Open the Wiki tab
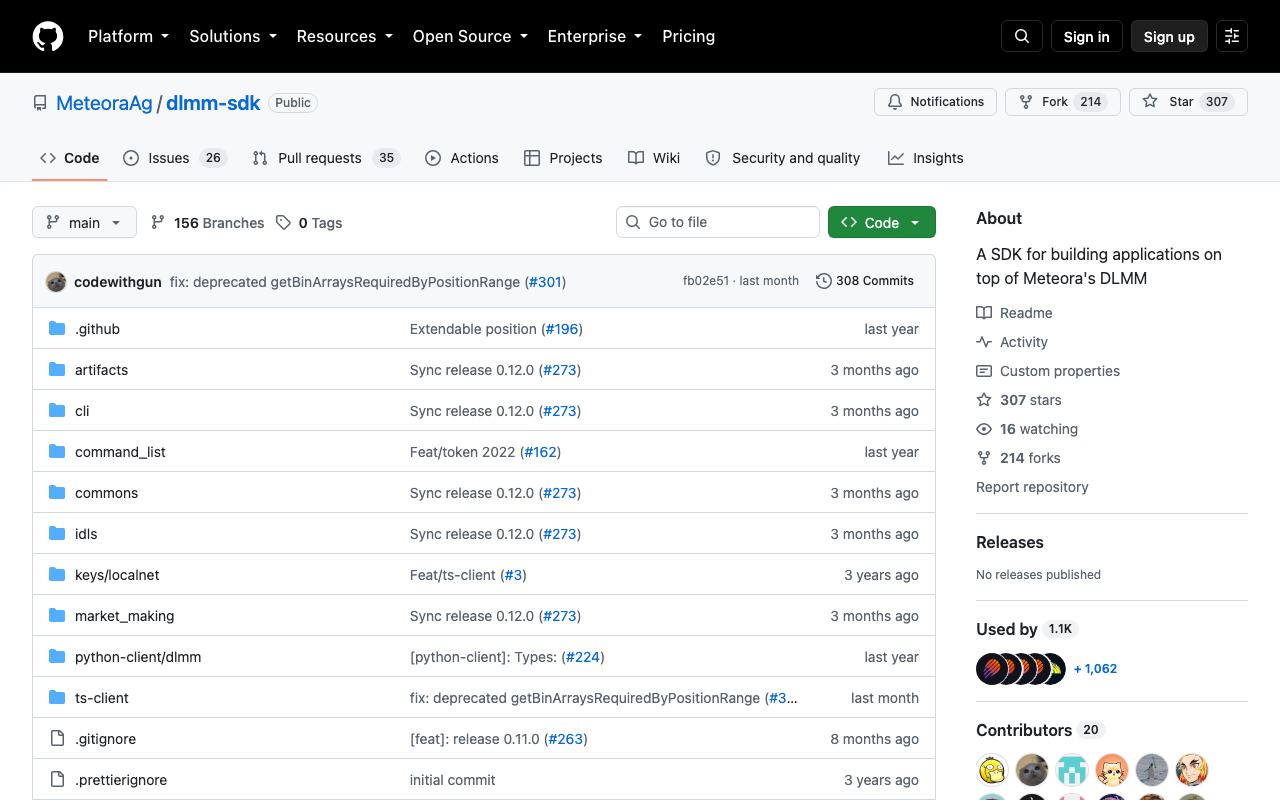1280x800 pixels. (654, 158)
